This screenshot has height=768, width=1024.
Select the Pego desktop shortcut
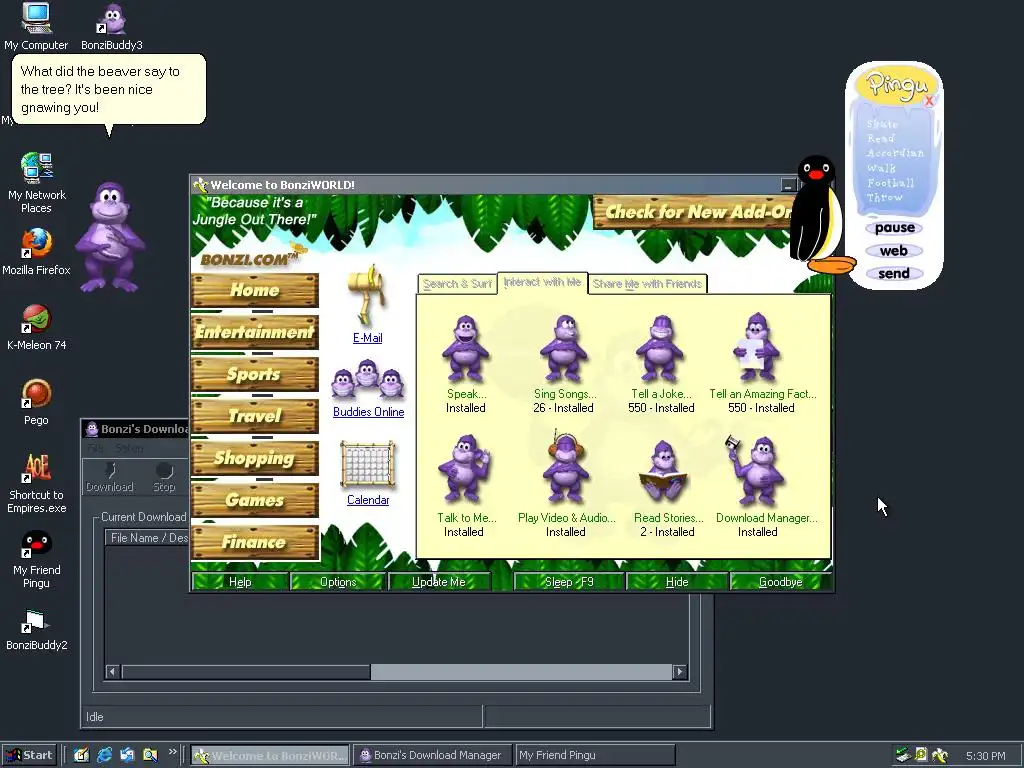[x=37, y=402]
